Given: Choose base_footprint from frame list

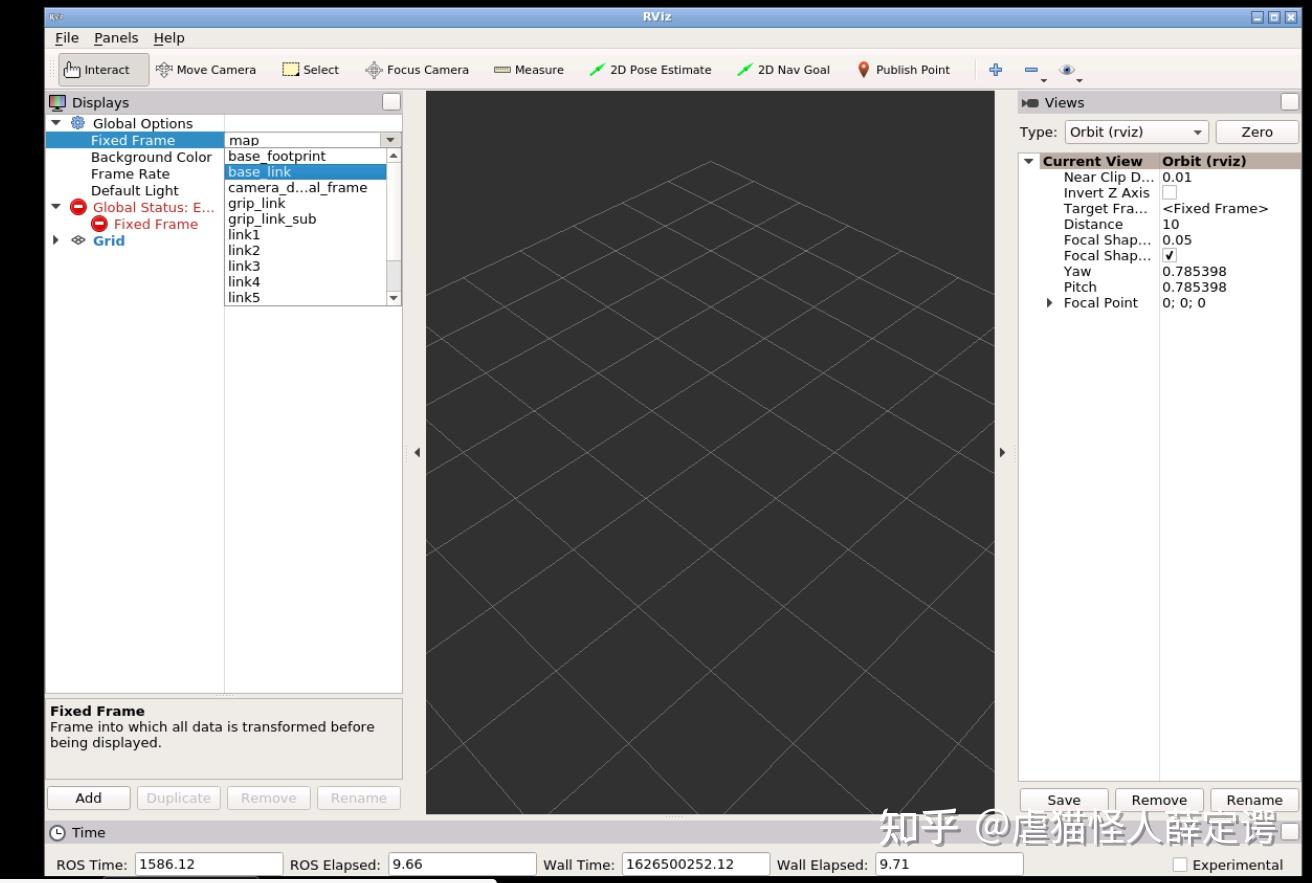Looking at the screenshot, I should coord(306,156).
